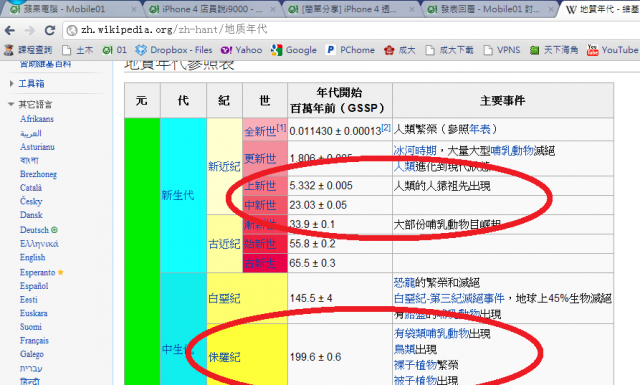Select the 23.03 ± 0.05 table cell
The width and height of the screenshot is (640, 385).
(340, 205)
